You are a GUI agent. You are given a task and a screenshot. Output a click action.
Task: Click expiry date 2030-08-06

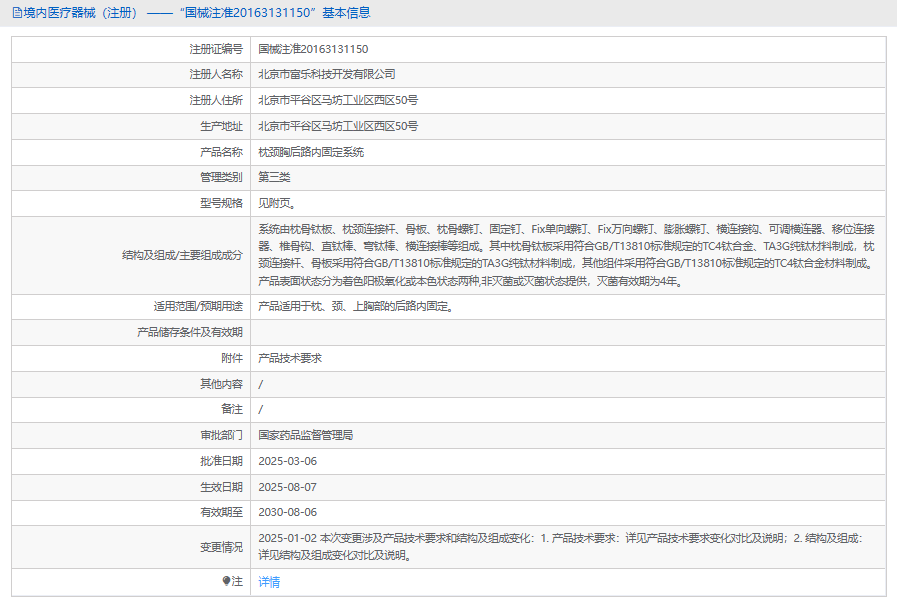[287, 512]
